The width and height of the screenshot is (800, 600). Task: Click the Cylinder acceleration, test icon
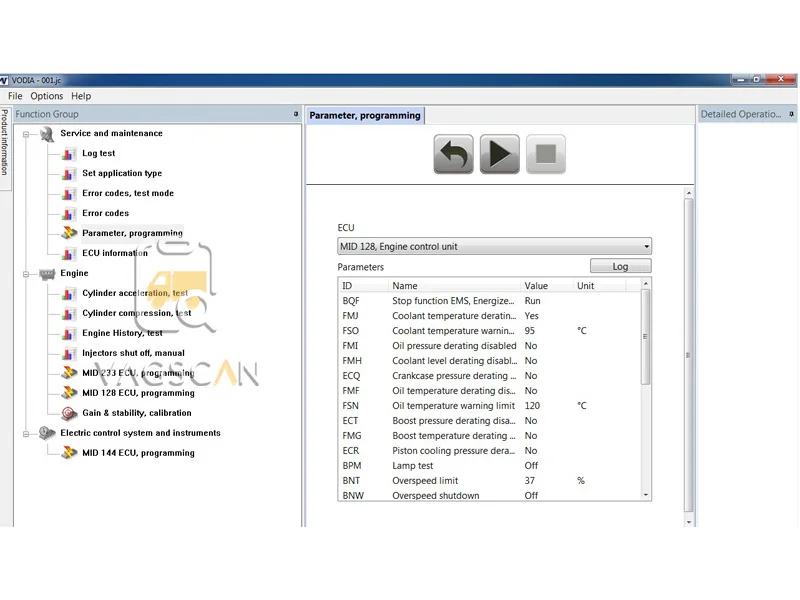click(68, 293)
